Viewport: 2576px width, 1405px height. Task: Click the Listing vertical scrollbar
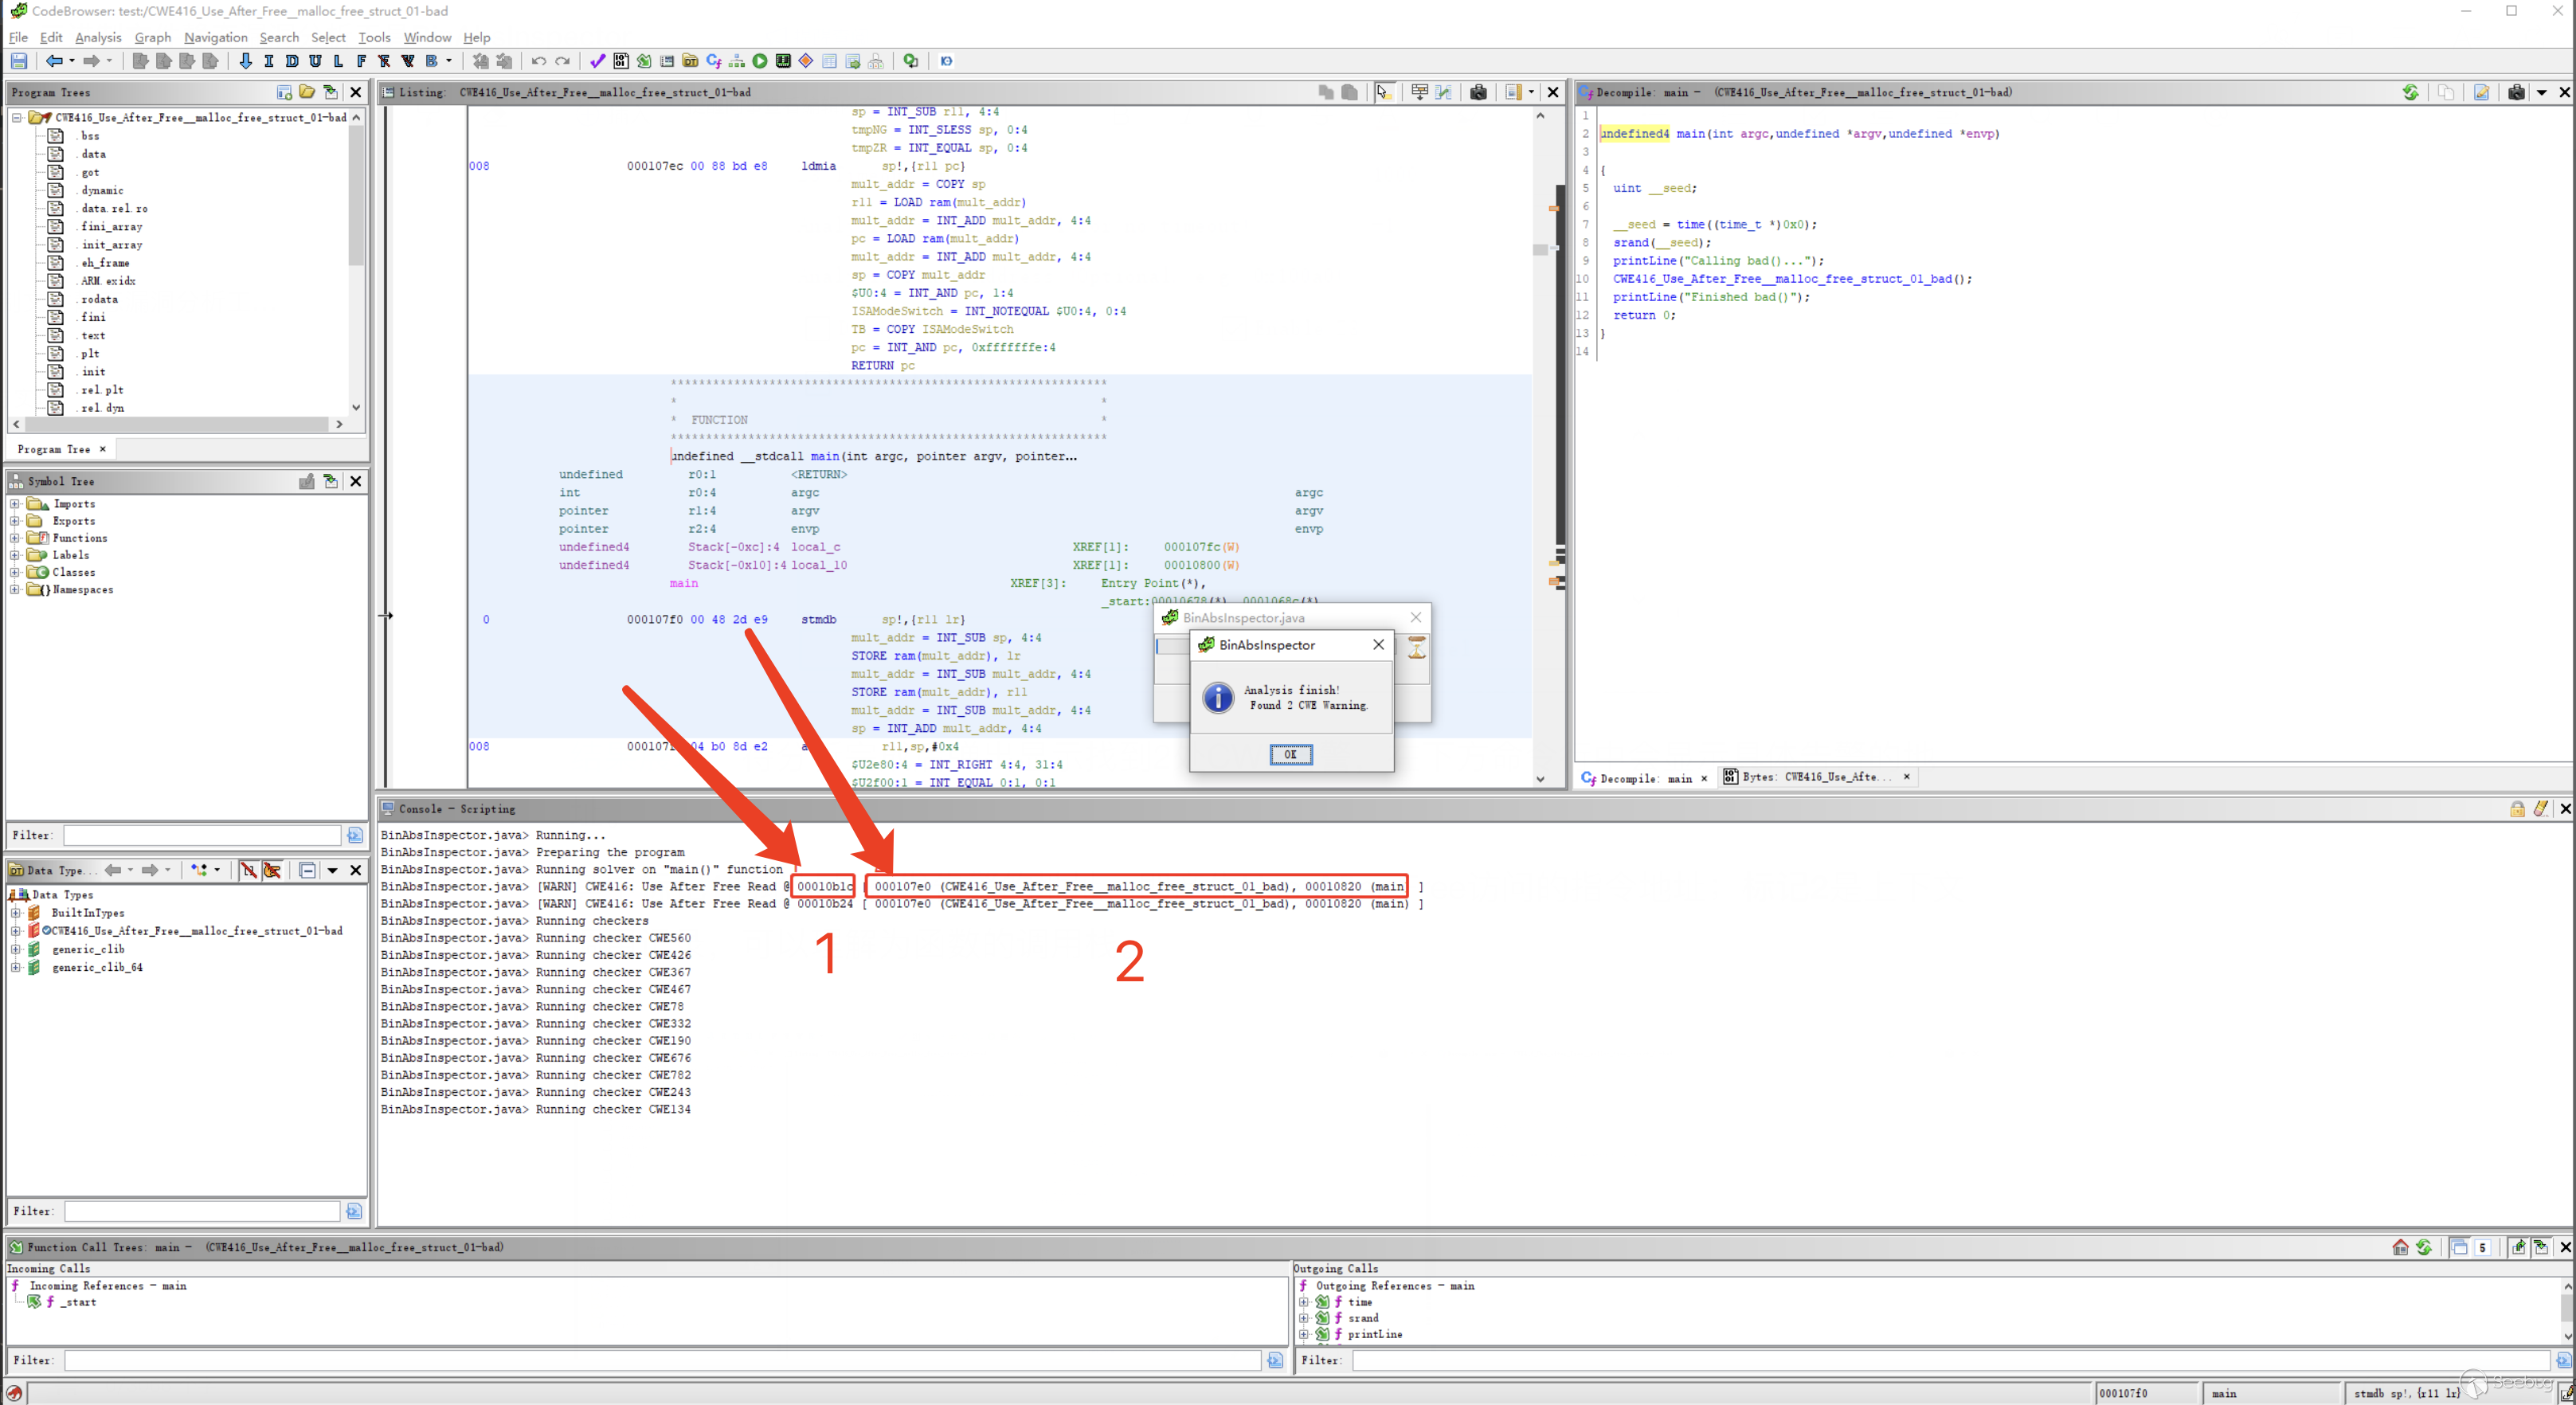(1540, 450)
